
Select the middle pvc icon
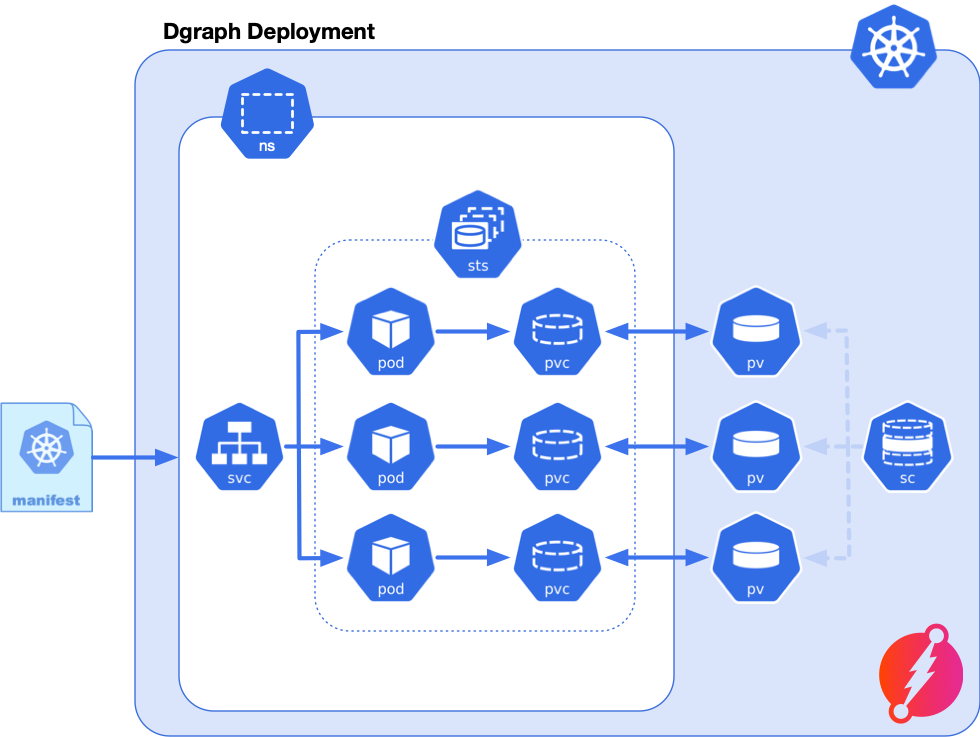click(x=557, y=448)
